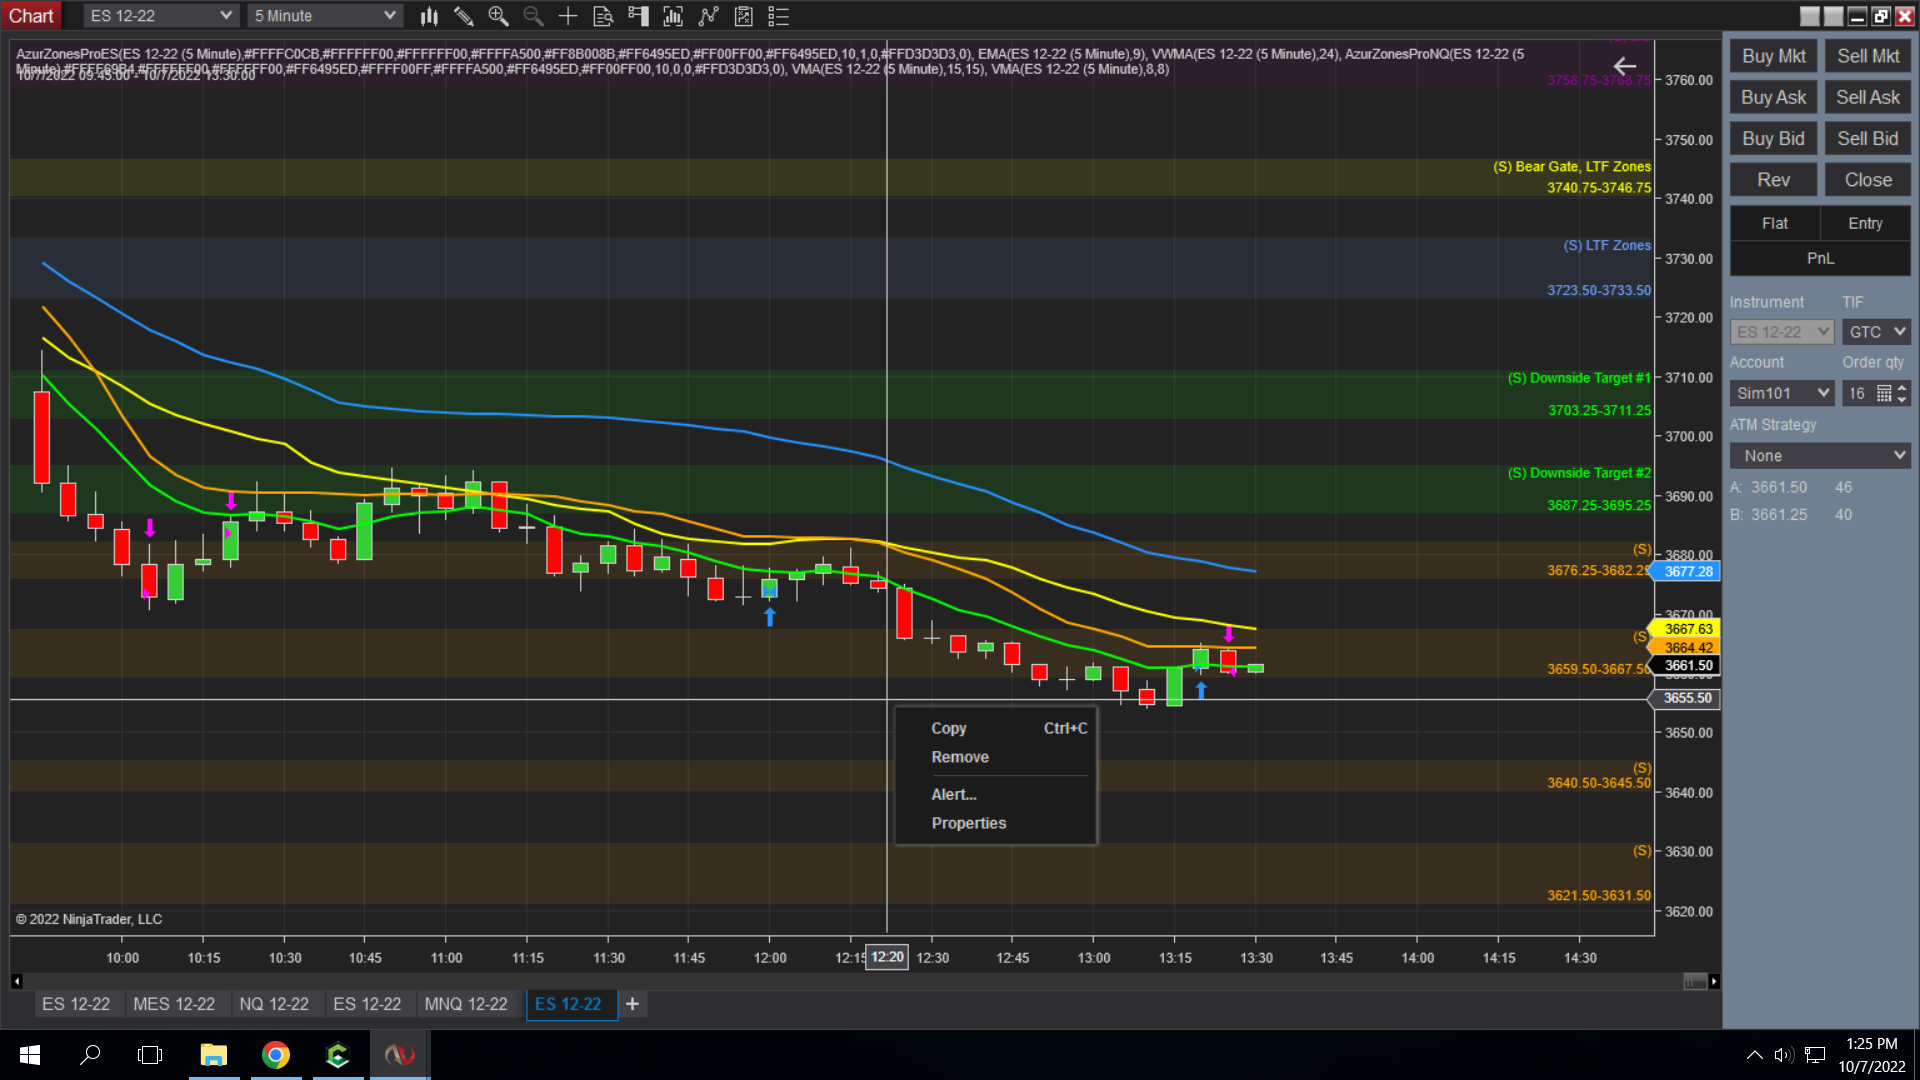Select Properties in the context menu
Viewport: 1920px width, 1080px height.
[968, 823]
